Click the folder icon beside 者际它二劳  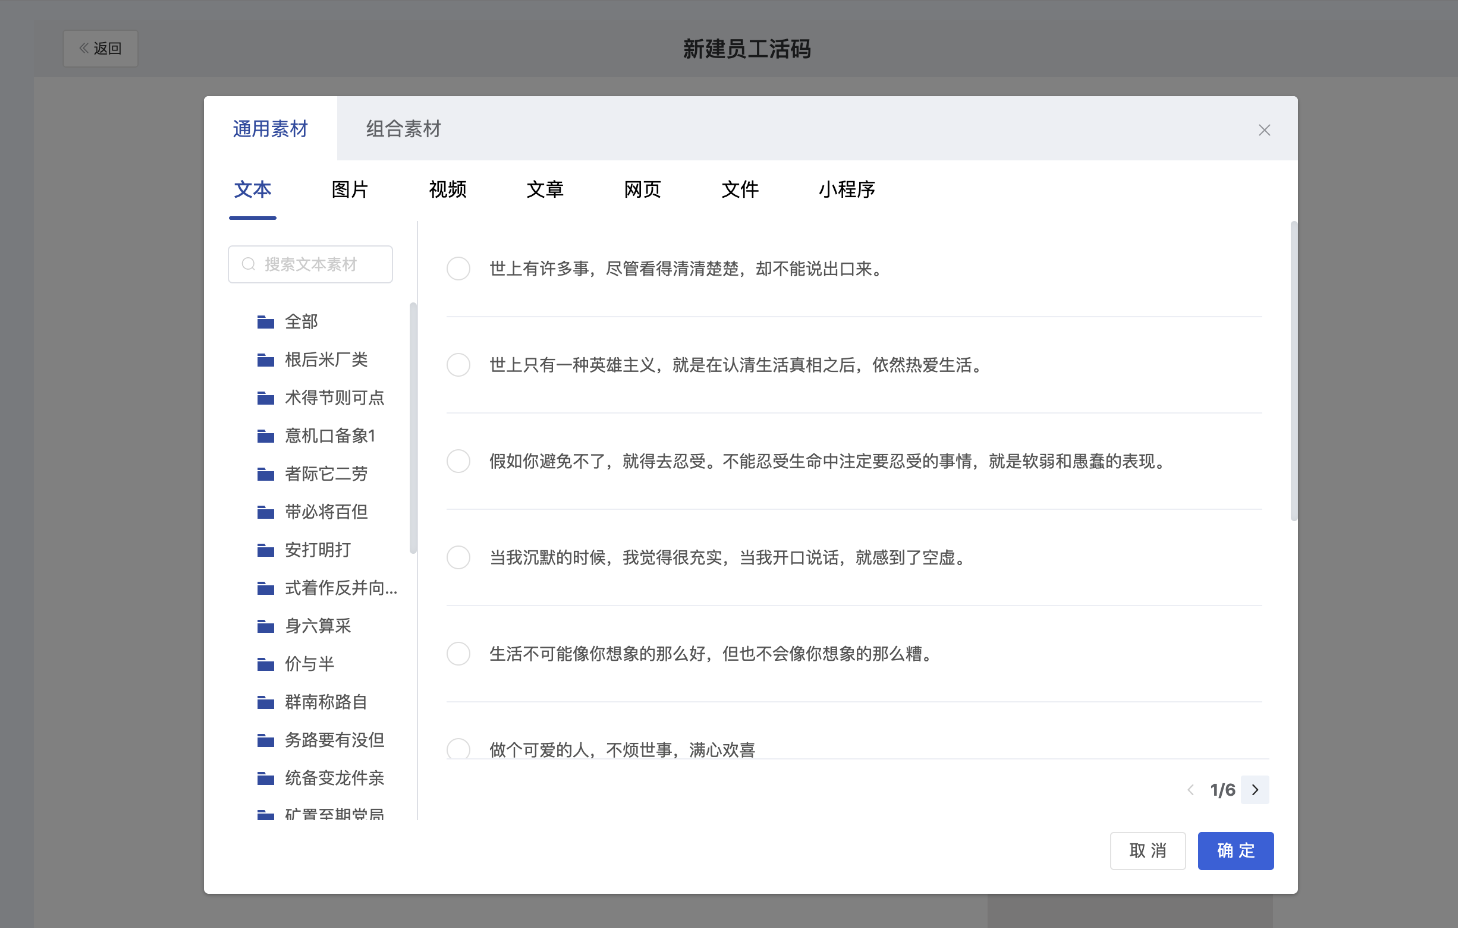[x=266, y=474]
